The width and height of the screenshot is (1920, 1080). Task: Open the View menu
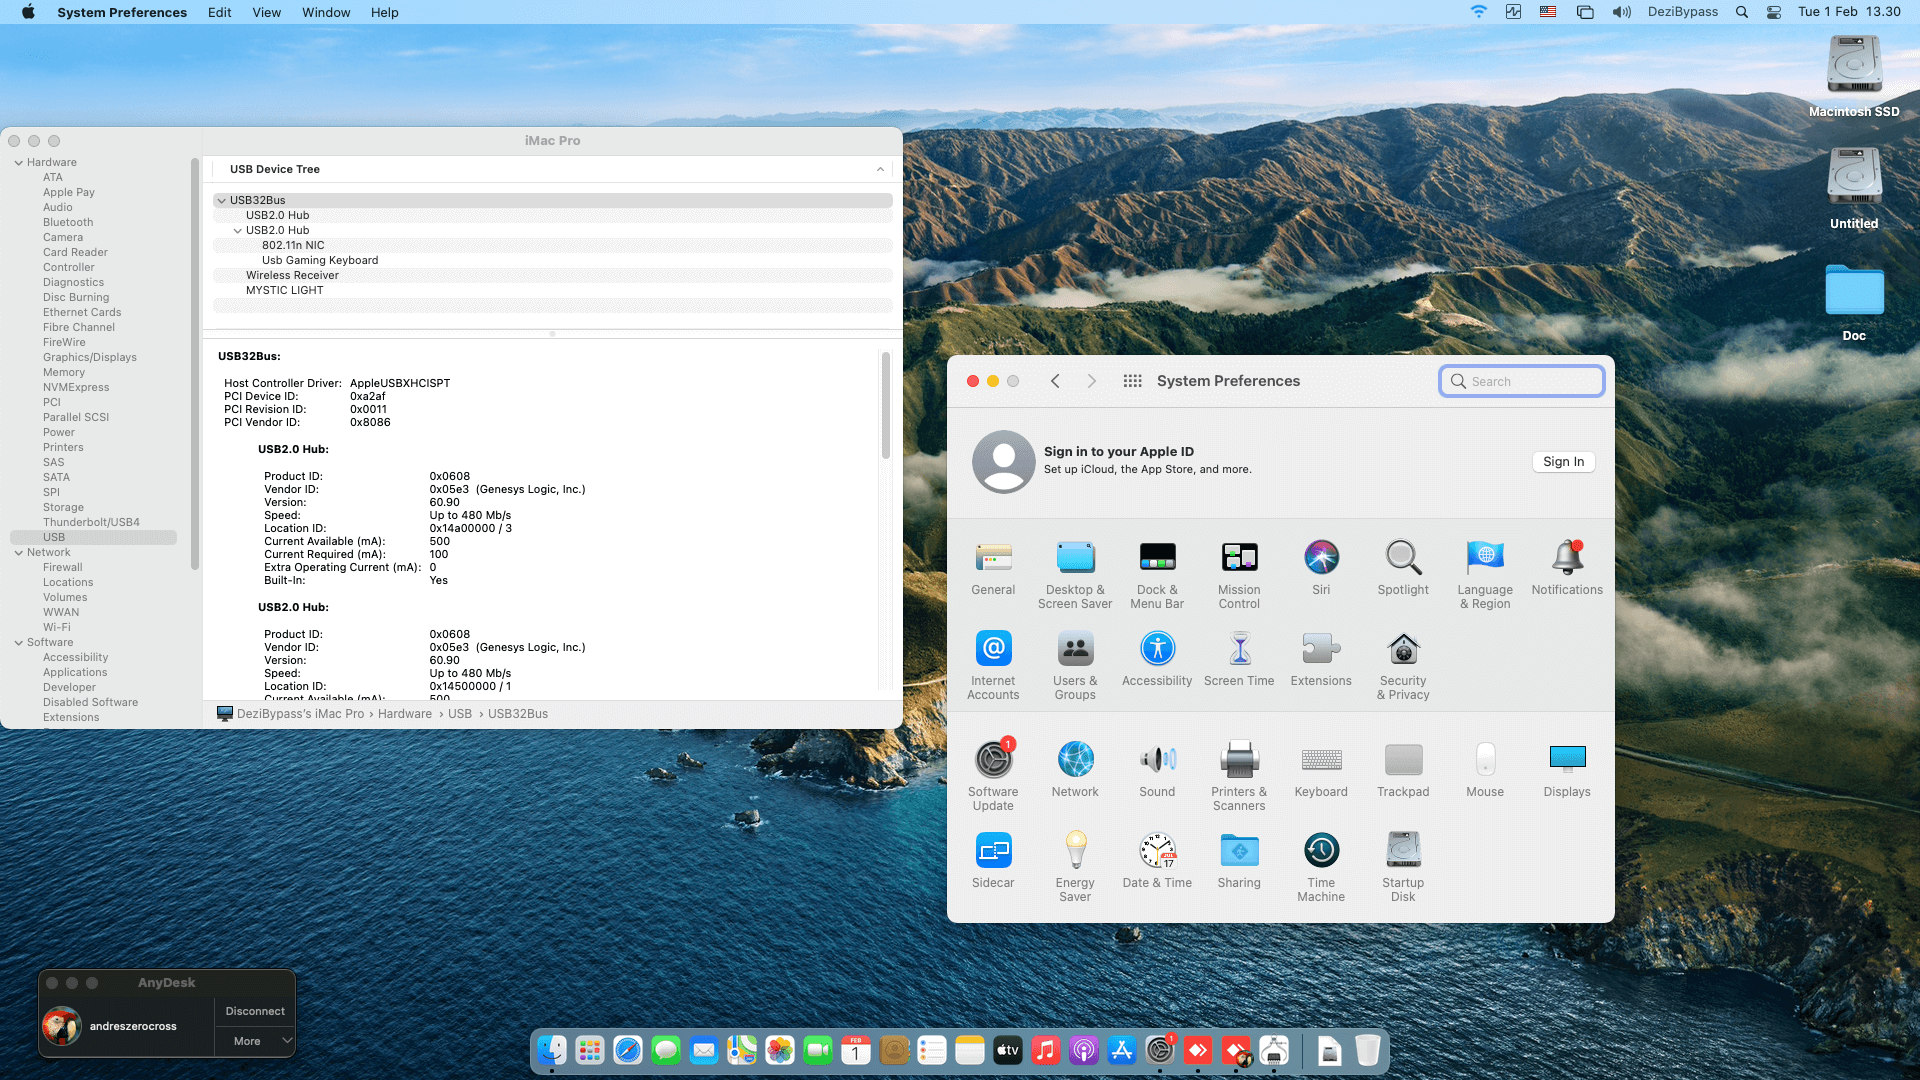click(266, 12)
